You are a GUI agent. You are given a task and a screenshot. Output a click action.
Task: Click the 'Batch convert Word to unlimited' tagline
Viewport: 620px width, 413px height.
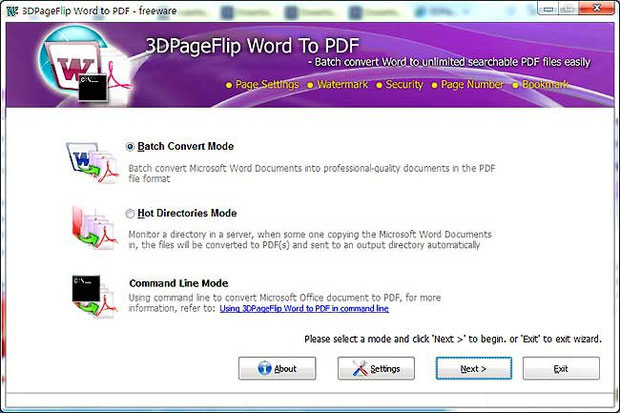pos(449,62)
